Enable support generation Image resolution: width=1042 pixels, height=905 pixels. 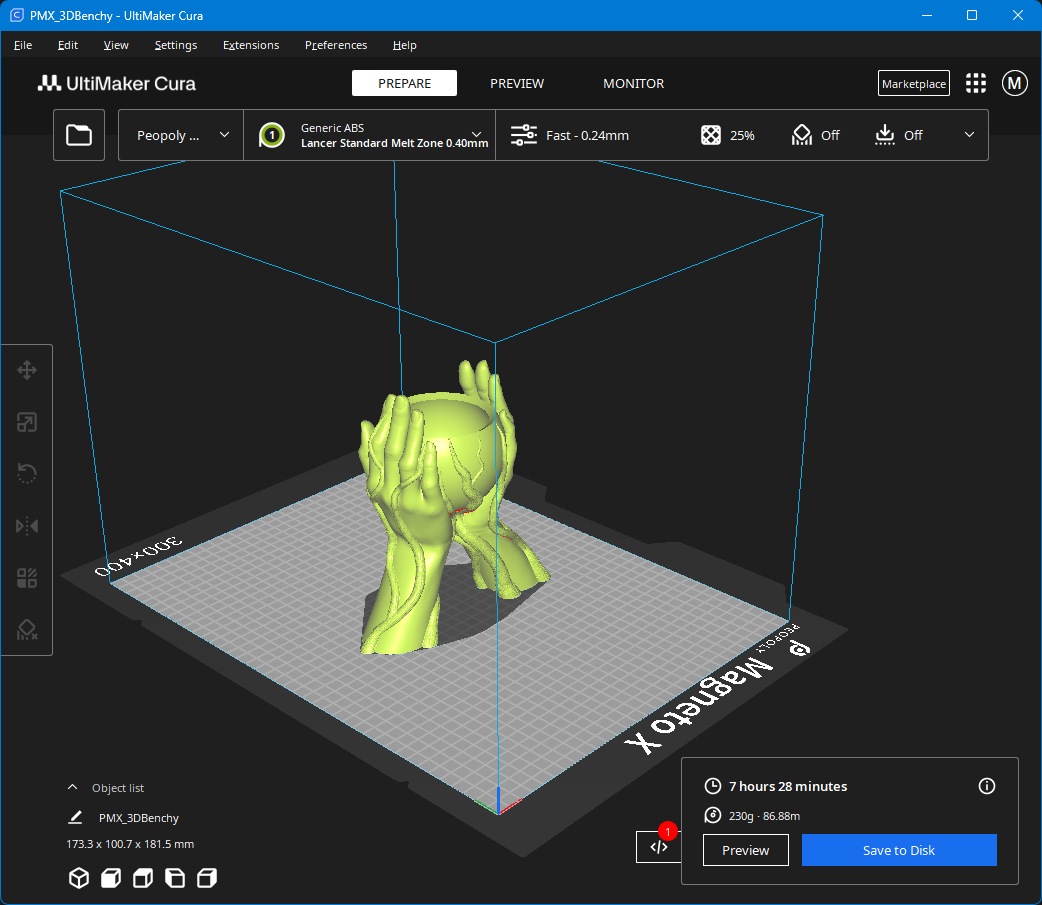(815, 135)
